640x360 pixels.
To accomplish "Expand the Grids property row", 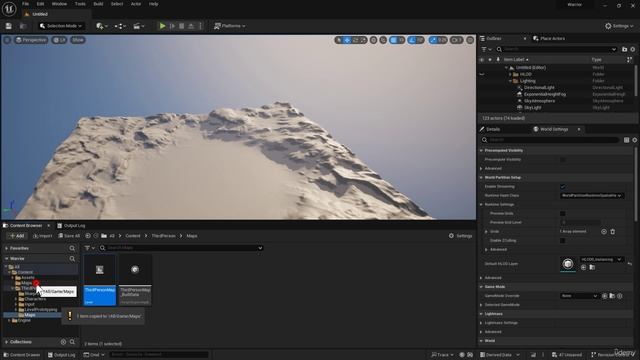I will coord(486,231).
